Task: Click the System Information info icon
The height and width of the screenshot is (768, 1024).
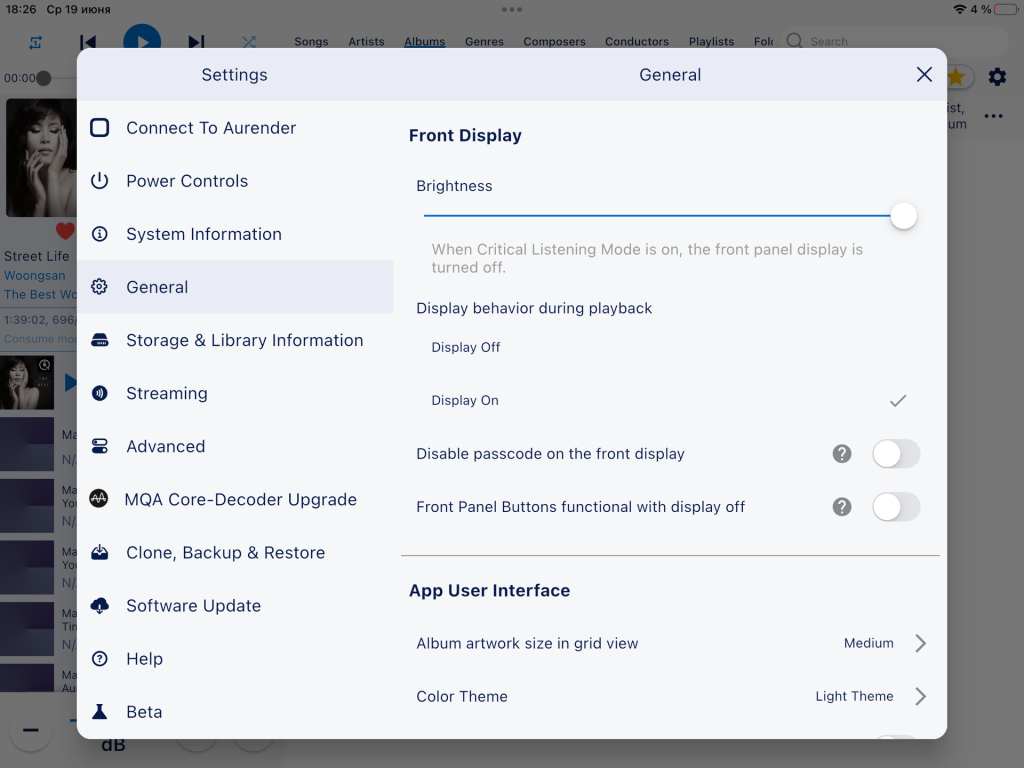Action: [x=99, y=234]
